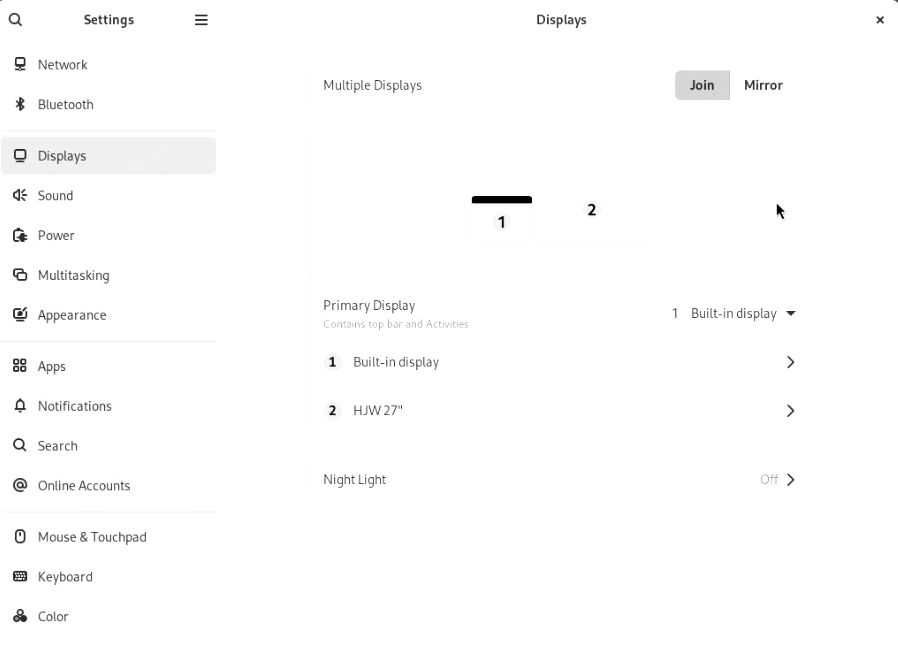This screenshot has width=898, height=645.
Task: Select the Join display mode
Action: tap(702, 85)
